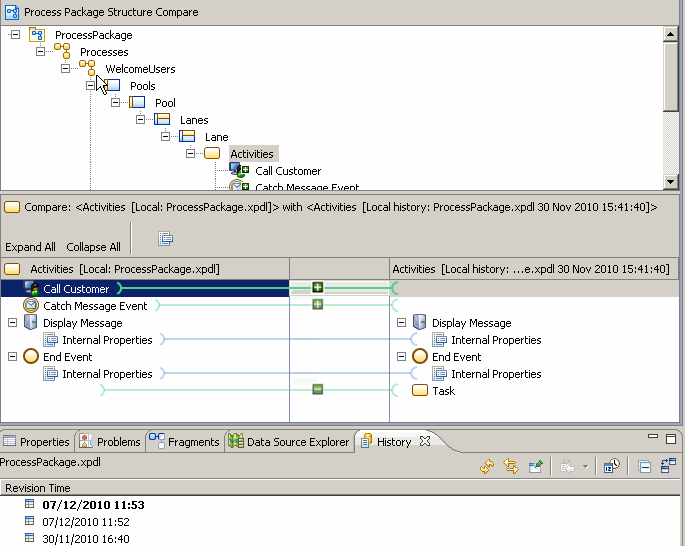Maximize the History view panel

click(671, 439)
